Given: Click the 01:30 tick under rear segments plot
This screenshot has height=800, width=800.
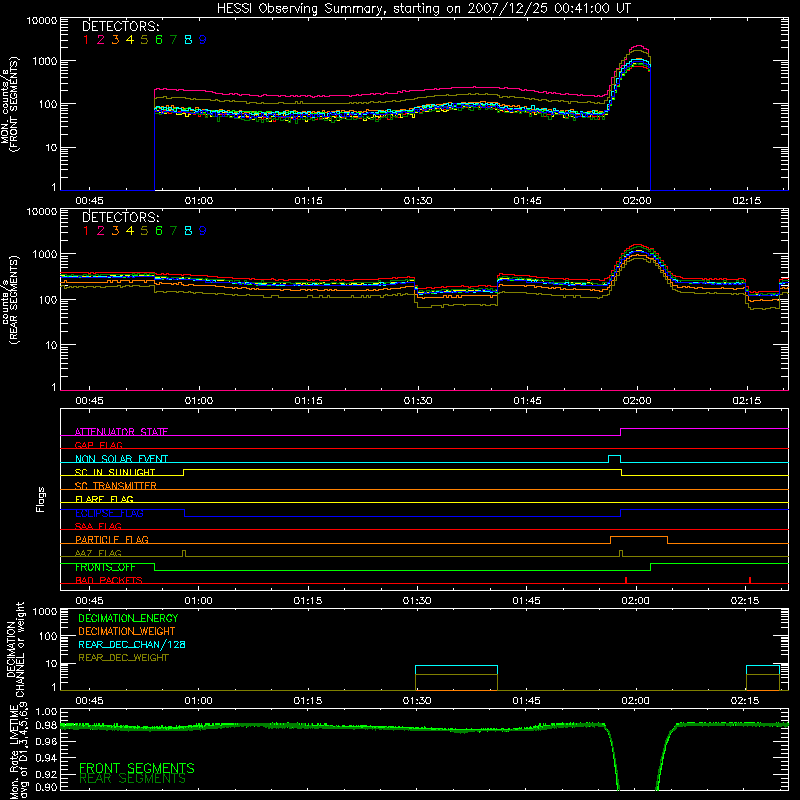Looking at the screenshot, I should (x=418, y=401).
